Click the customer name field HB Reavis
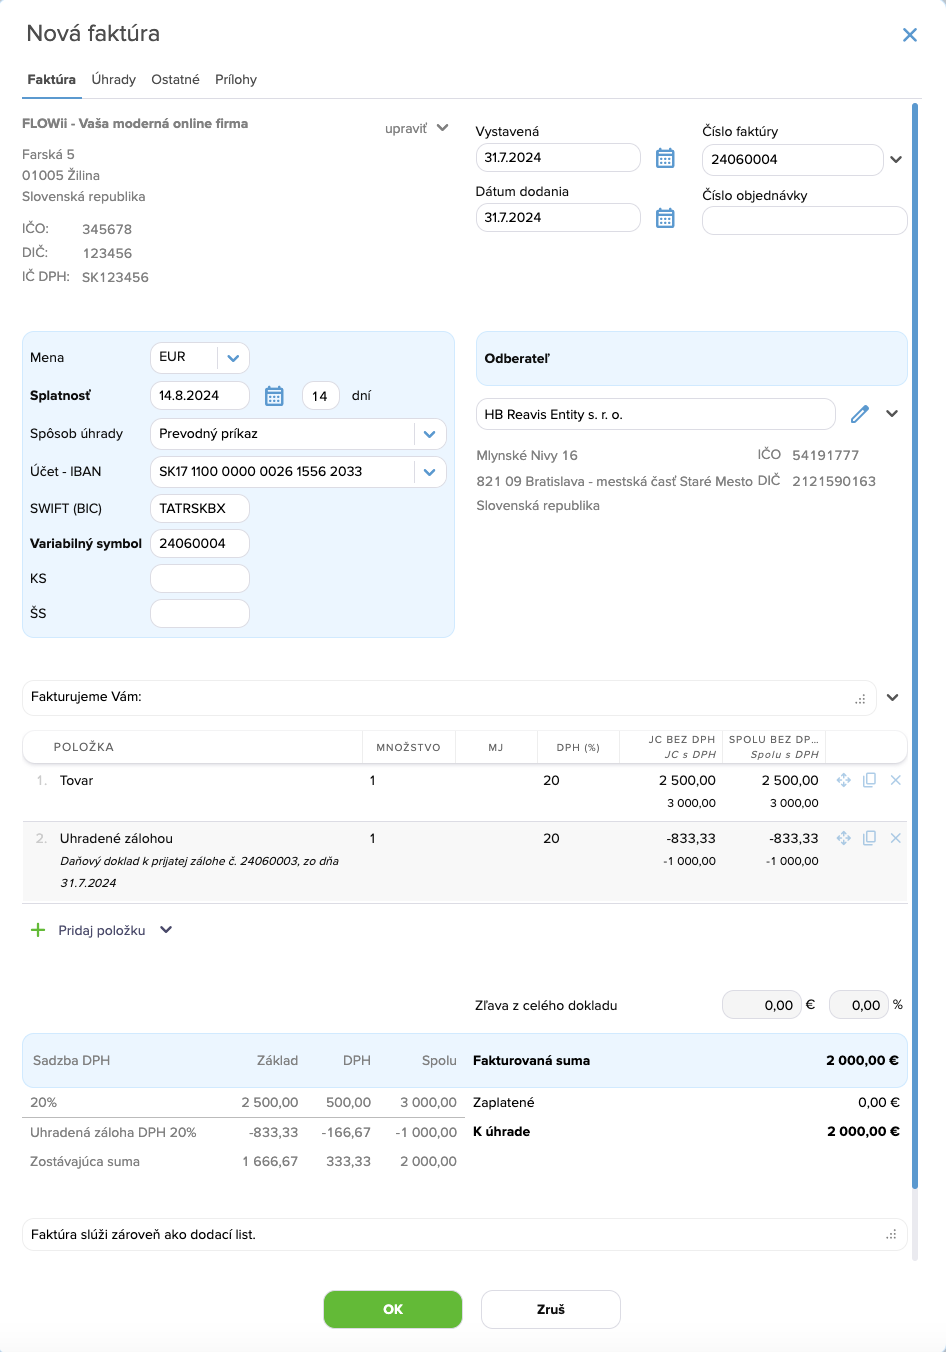This screenshot has height=1352, width=946. [656, 414]
